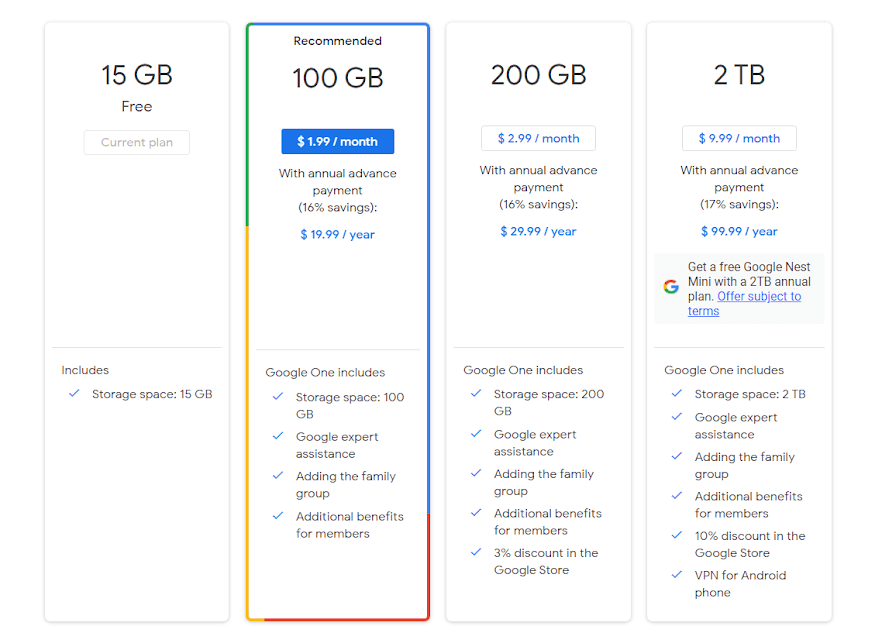882x633 pixels.
Task: Click checkmark beside Storage space: 15 GB
Action: tap(74, 394)
